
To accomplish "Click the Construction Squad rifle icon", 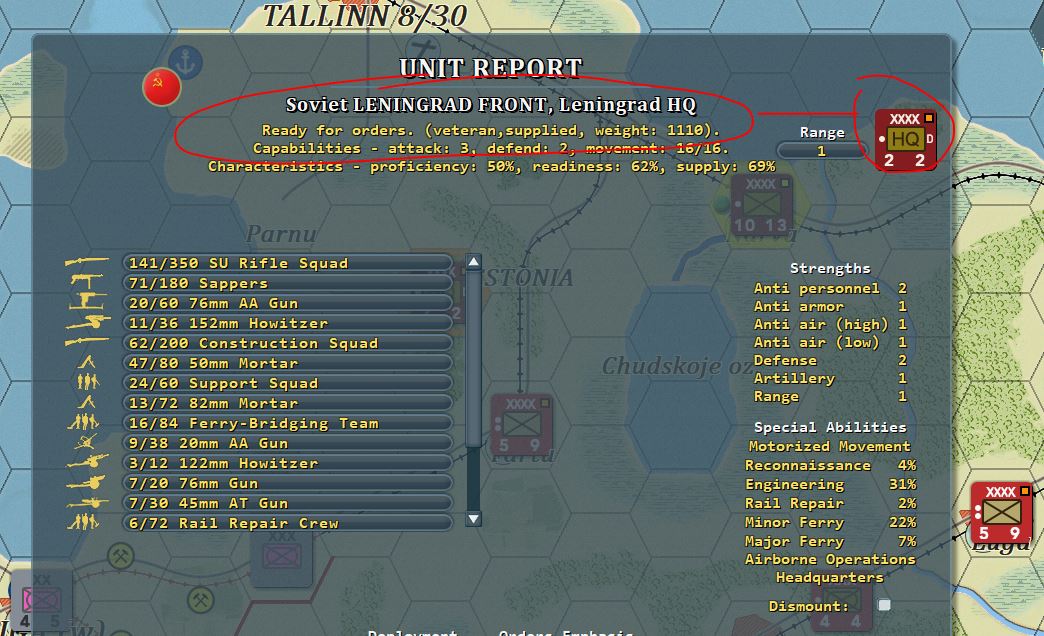I will pos(87,342).
